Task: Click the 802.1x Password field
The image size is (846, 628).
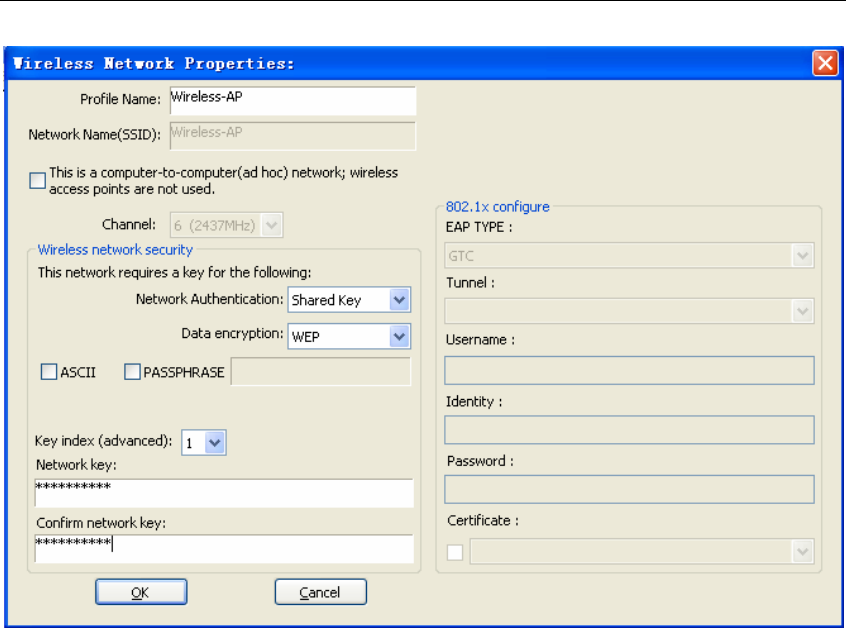Action: pos(629,489)
